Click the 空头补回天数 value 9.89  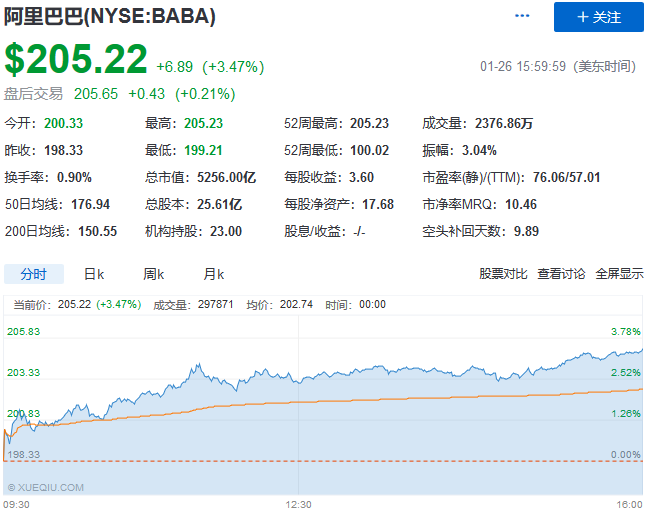point(526,231)
